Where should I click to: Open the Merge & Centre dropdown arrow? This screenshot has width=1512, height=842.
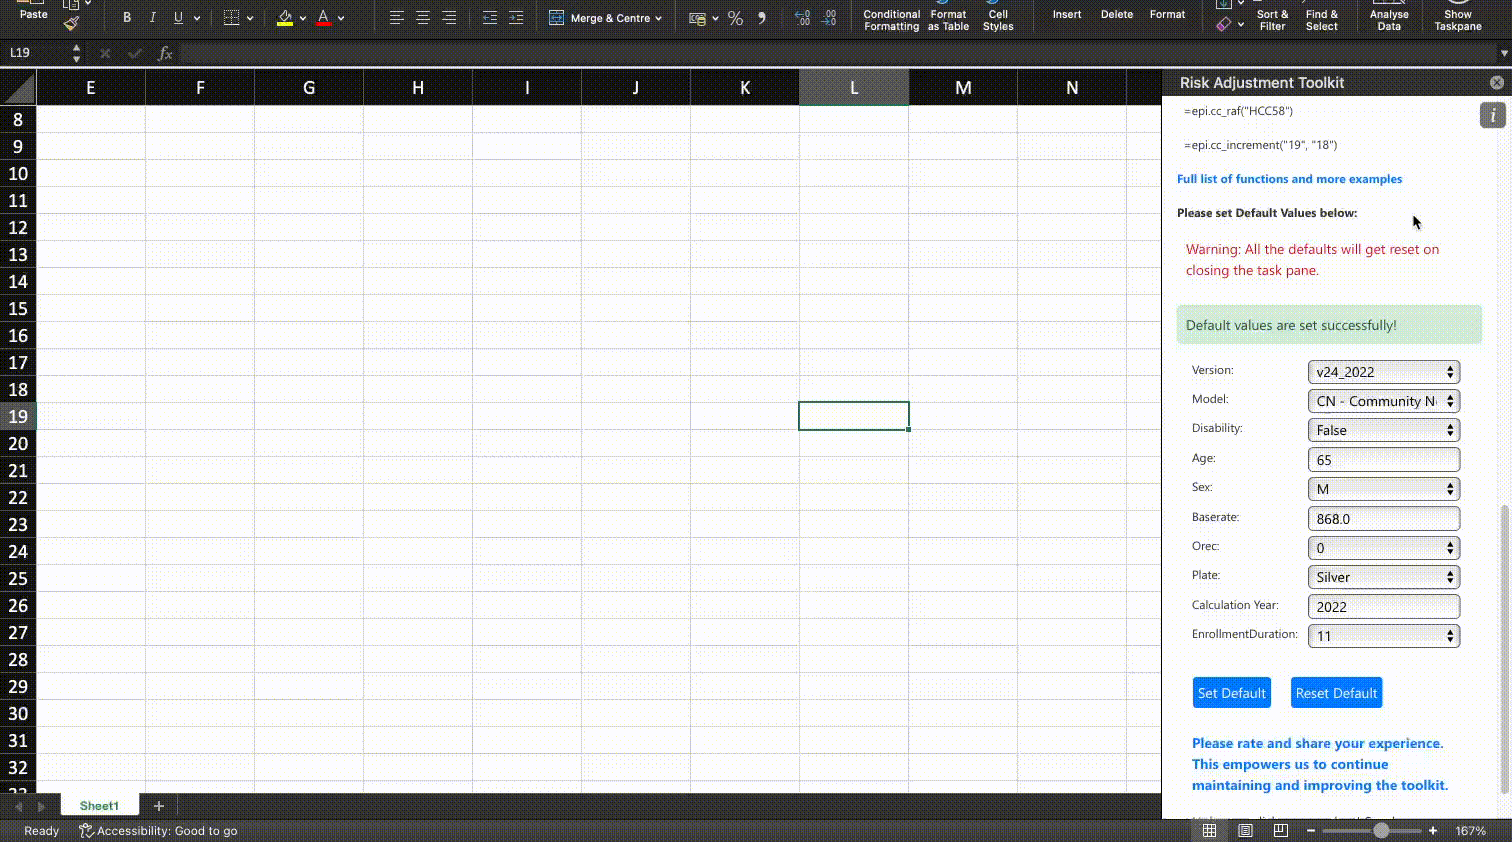[x=658, y=18]
